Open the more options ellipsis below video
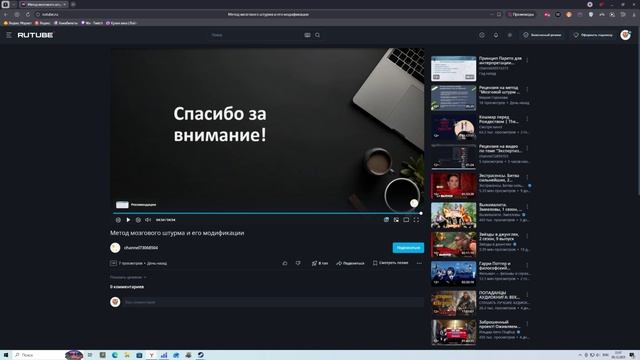This screenshot has width=640, height=360. 419,263
